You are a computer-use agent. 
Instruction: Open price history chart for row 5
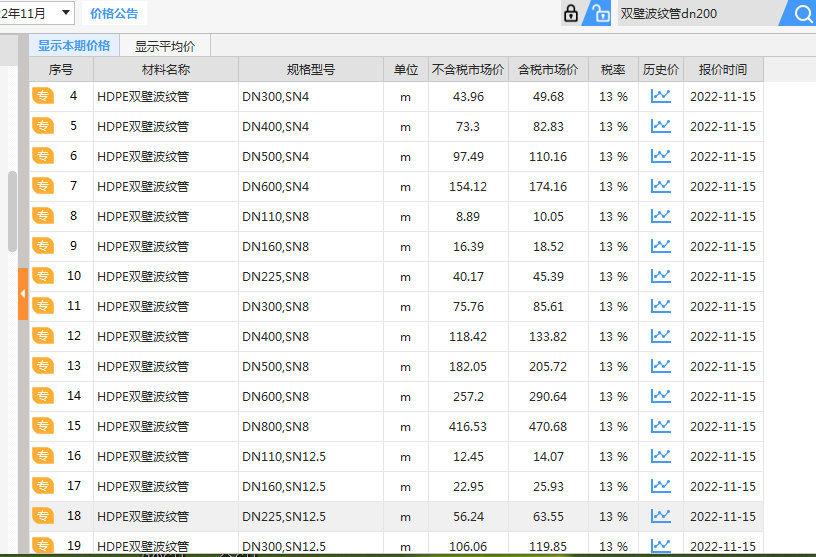tap(660, 126)
